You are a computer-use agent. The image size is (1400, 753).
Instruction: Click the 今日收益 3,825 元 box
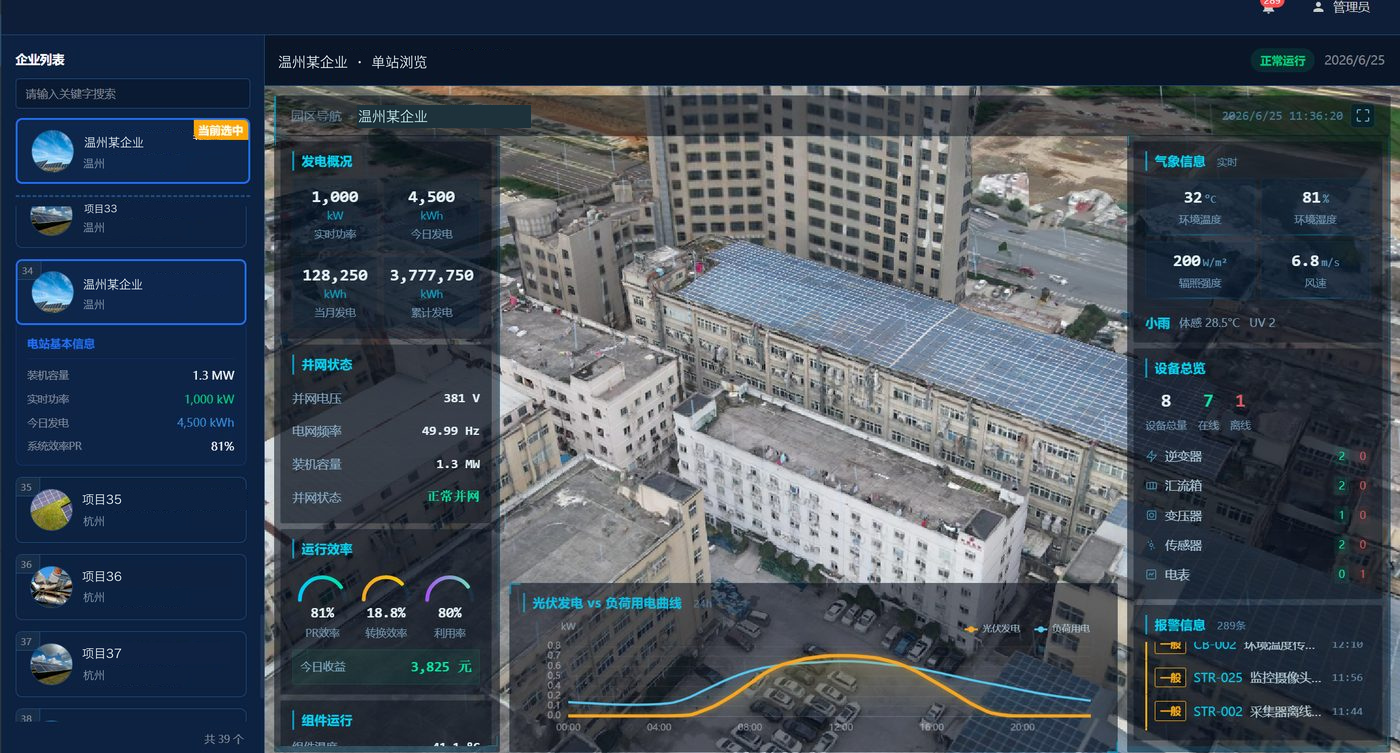tap(385, 667)
